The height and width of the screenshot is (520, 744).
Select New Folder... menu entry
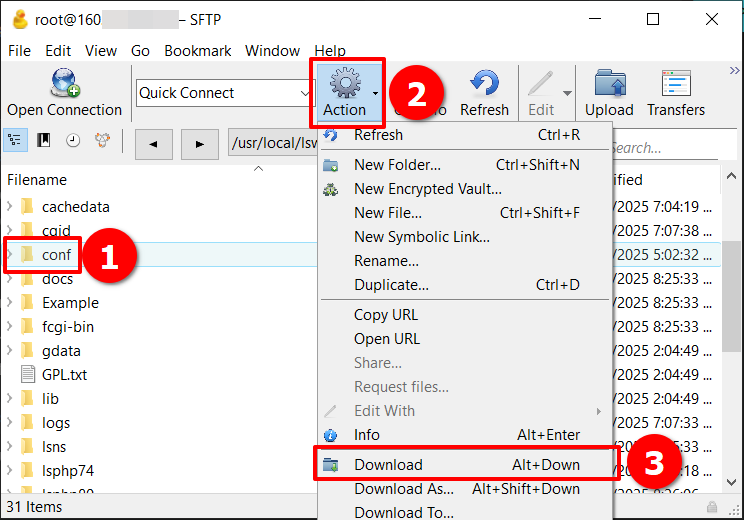click(x=397, y=165)
